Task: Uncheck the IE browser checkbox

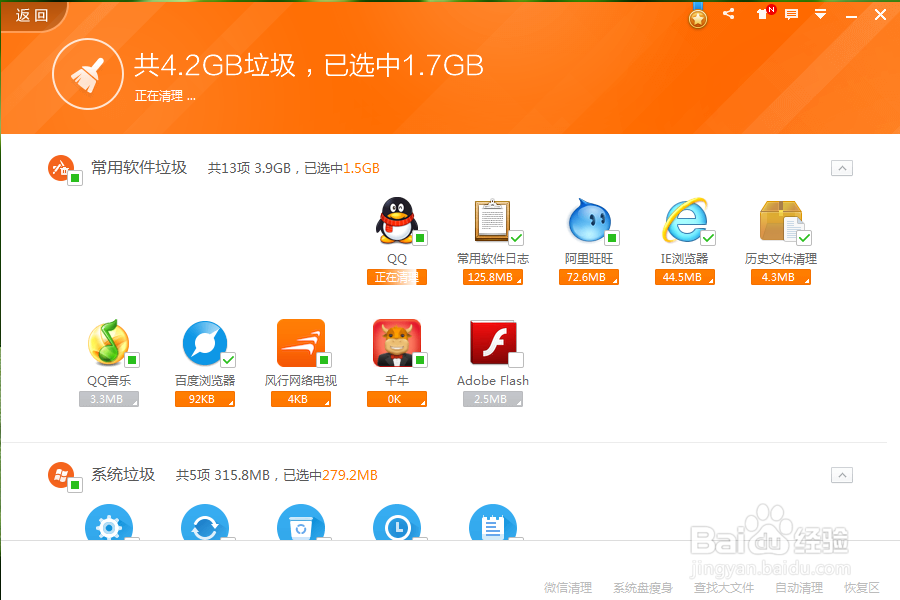Action: pos(708,238)
